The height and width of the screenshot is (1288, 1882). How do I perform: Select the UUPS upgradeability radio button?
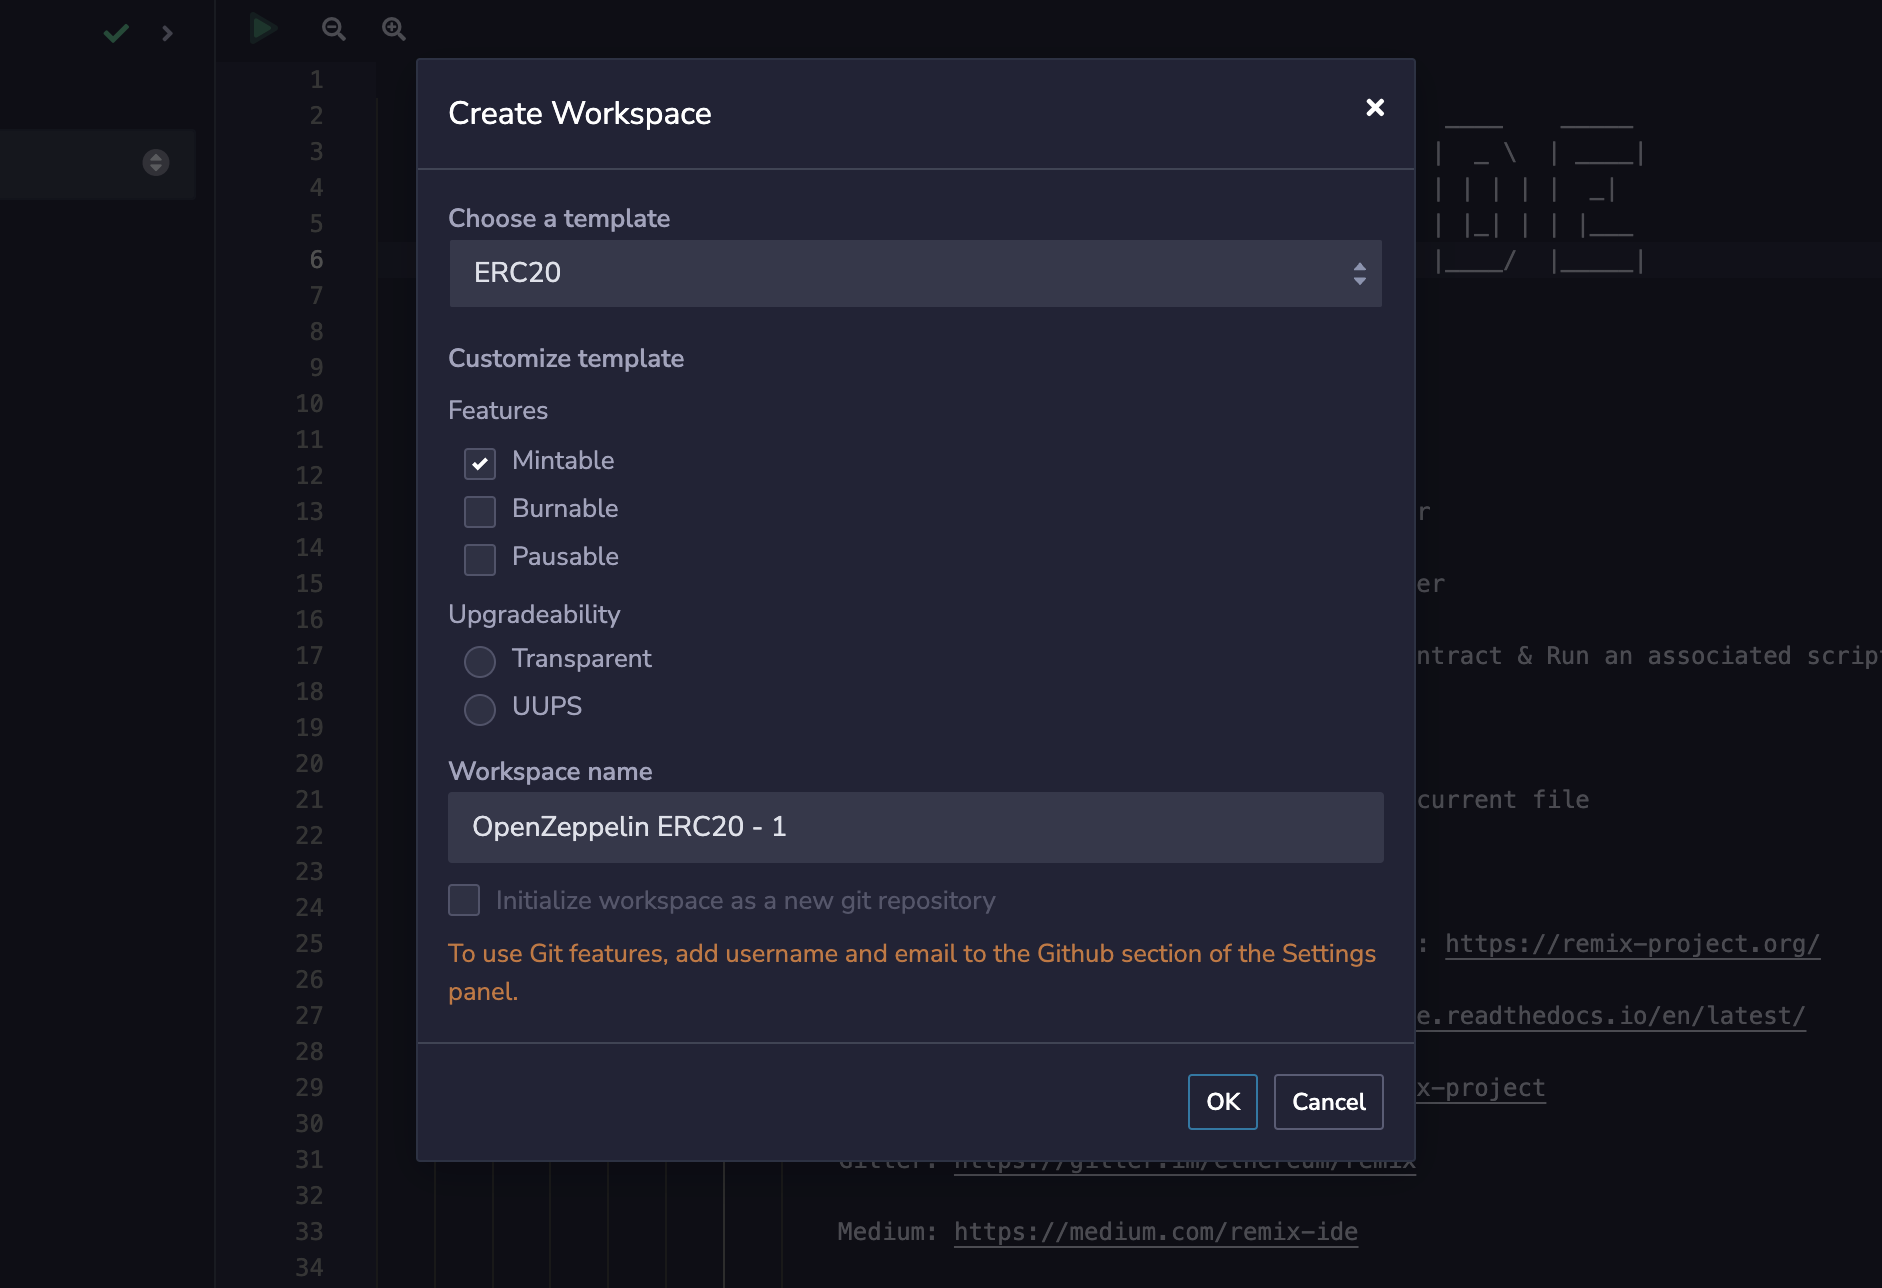(x=480, y=709)
